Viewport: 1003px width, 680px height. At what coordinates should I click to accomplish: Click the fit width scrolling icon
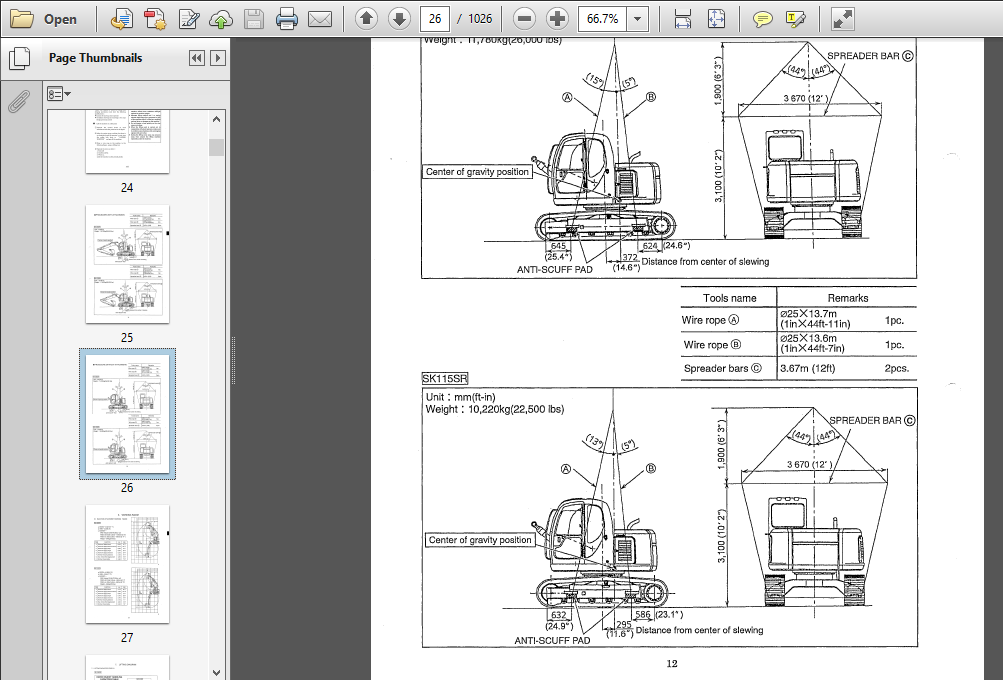coord(683,19)
